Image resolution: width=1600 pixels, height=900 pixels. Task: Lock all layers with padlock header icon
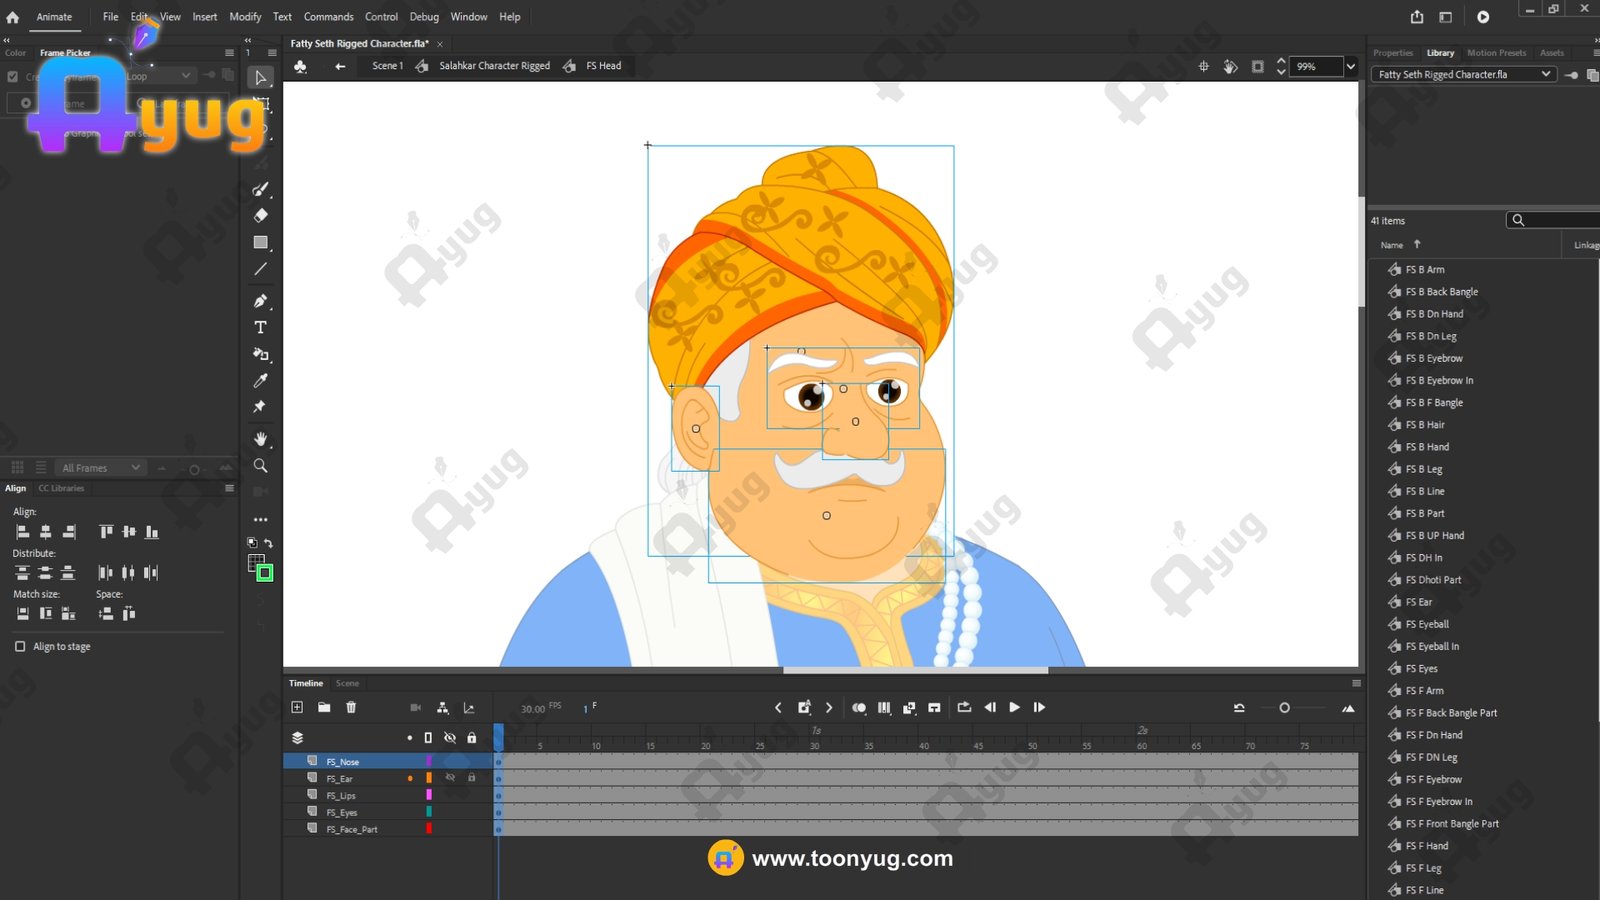pos(472,738)
